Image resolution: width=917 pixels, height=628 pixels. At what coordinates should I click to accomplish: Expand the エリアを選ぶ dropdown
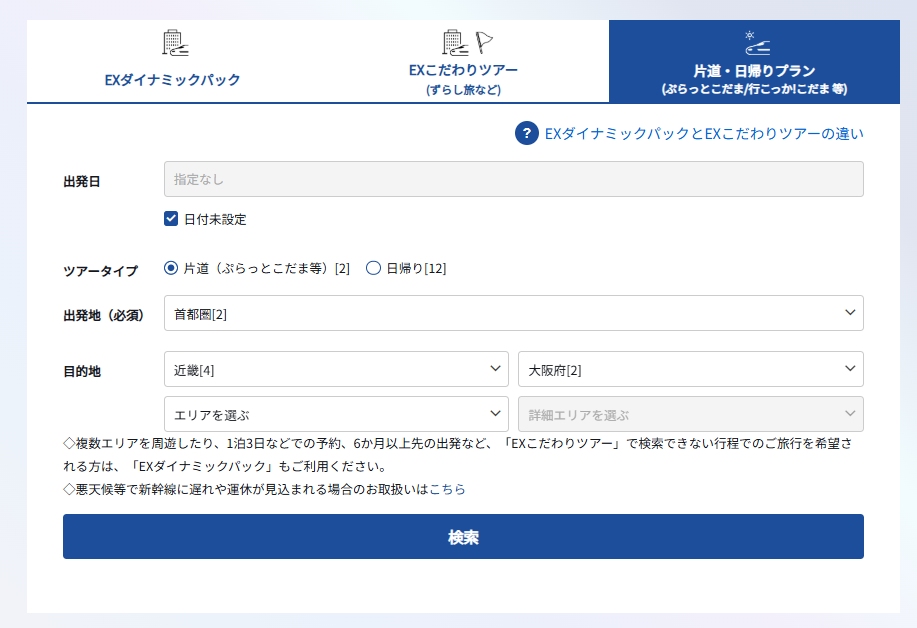click(x=336, y=414)
